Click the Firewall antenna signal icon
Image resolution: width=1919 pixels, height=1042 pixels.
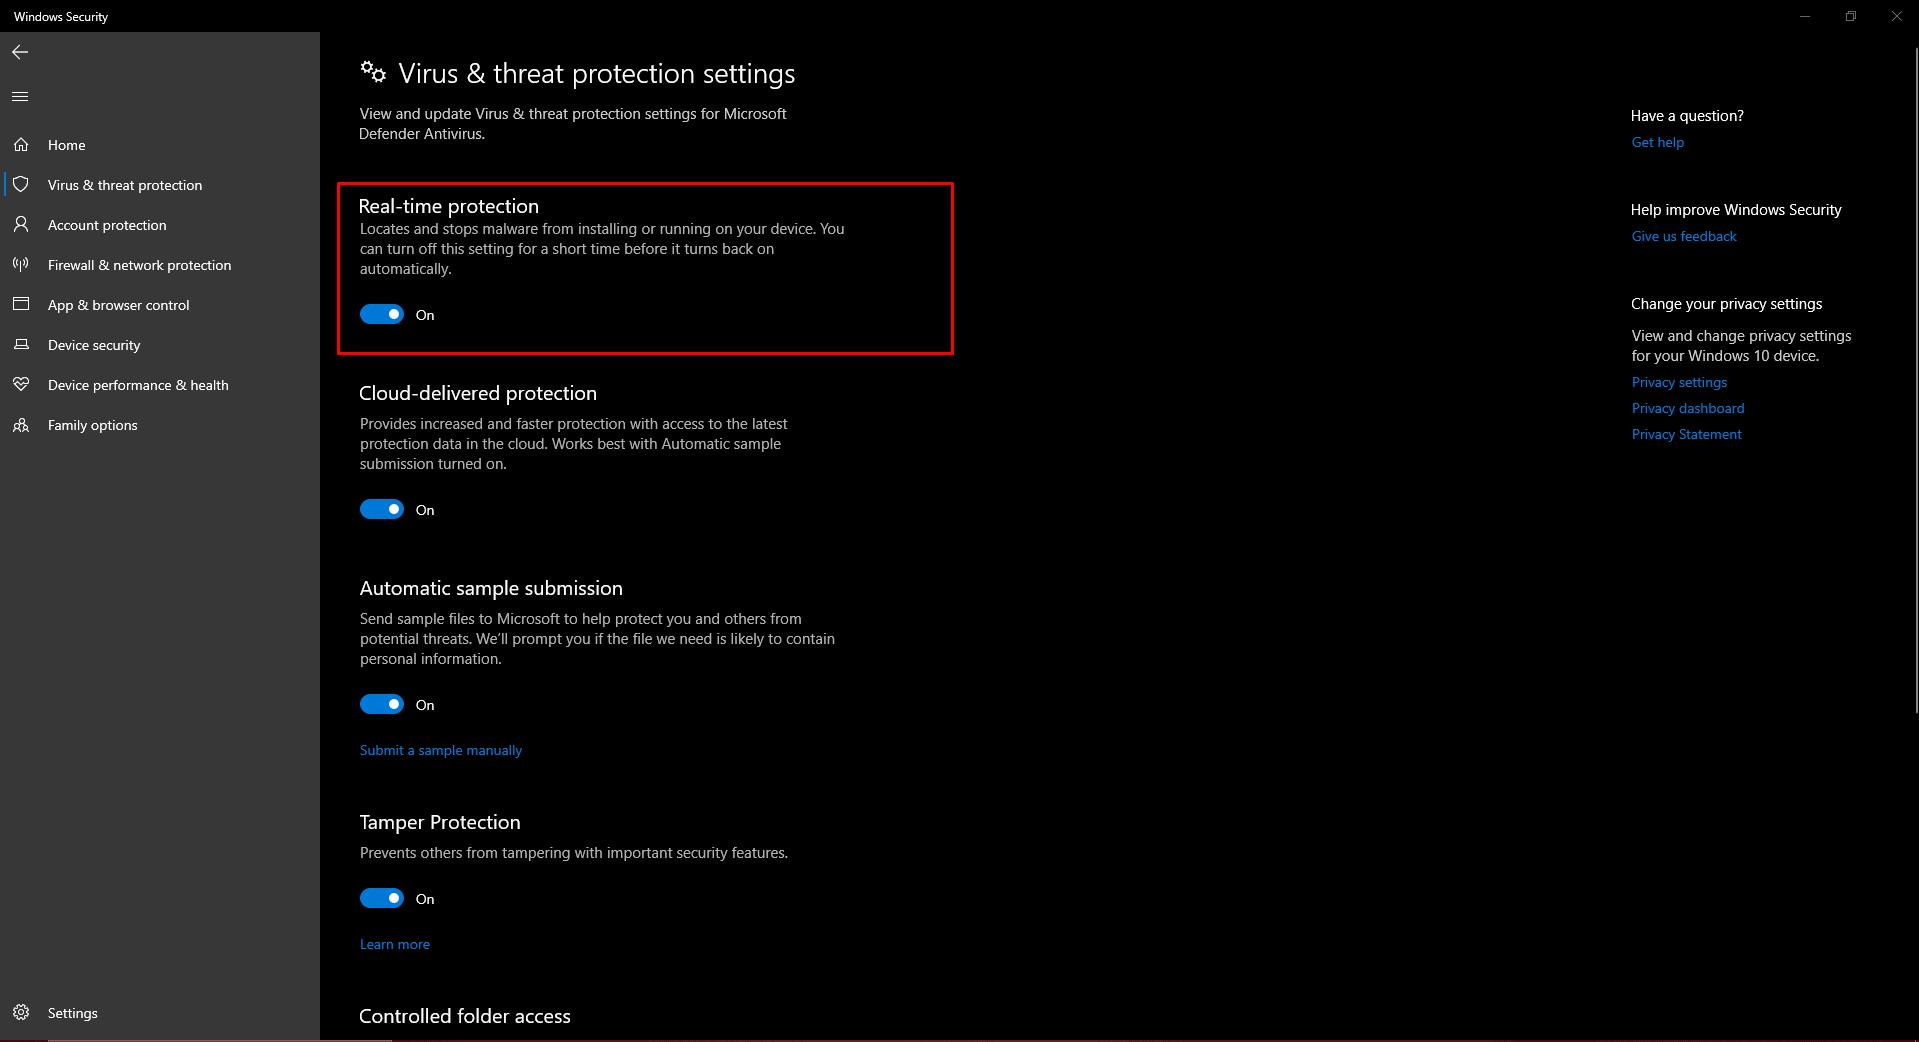[21, 265]
